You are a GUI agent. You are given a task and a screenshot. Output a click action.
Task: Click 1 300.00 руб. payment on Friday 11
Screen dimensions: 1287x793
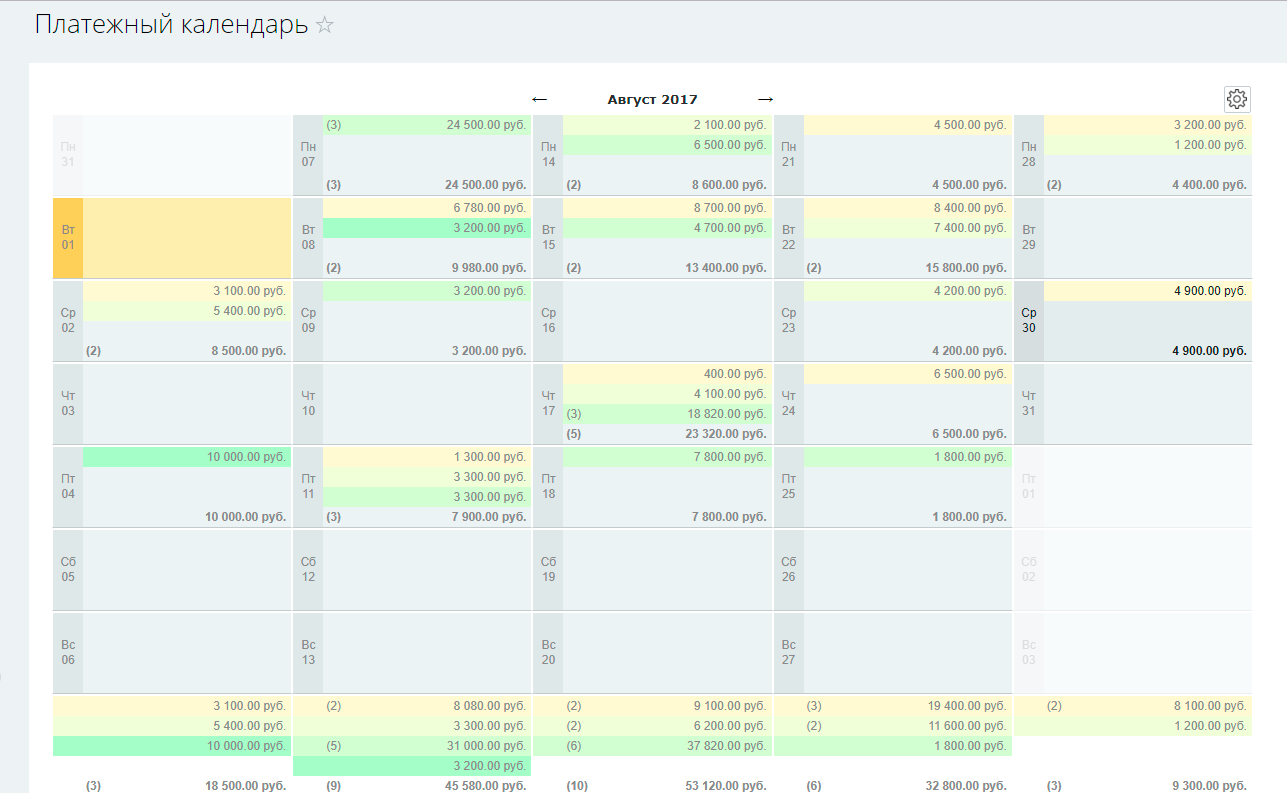click(427, 457)
